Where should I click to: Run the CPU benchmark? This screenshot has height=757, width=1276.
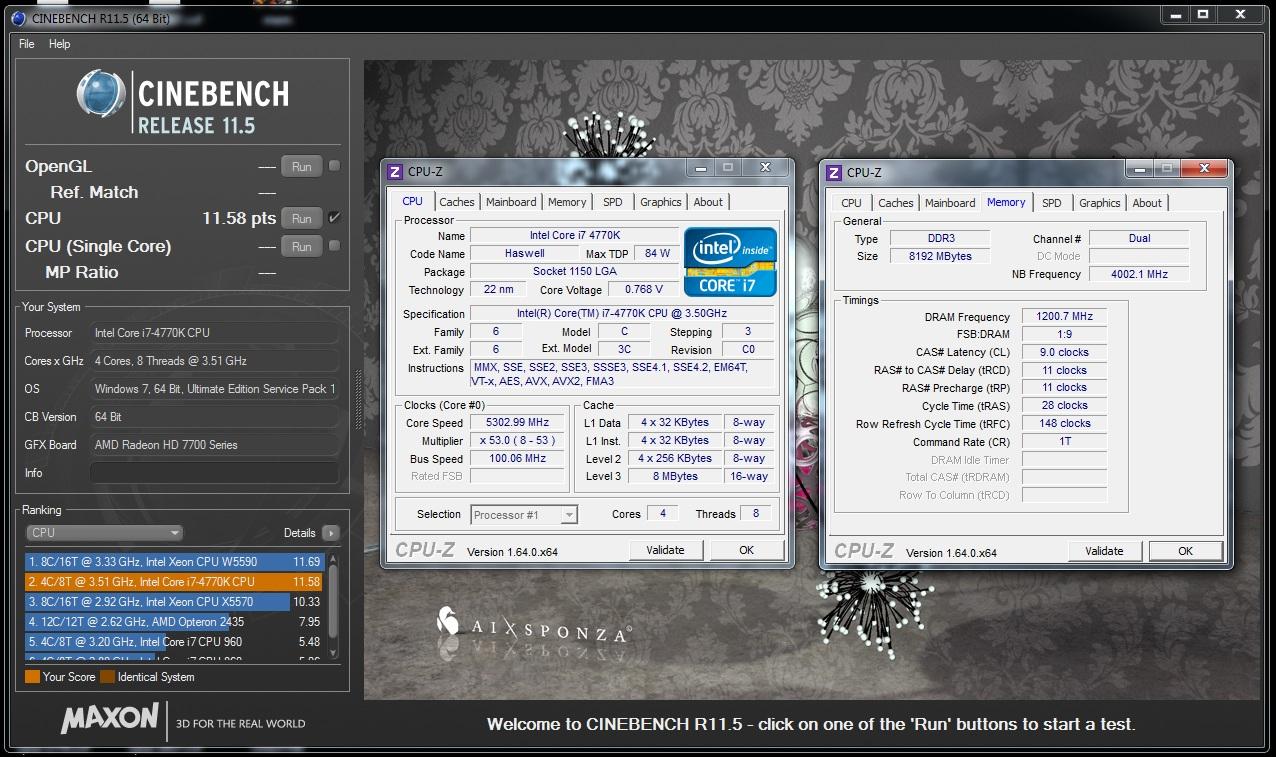pyautogui.click(x=301, y=218)
